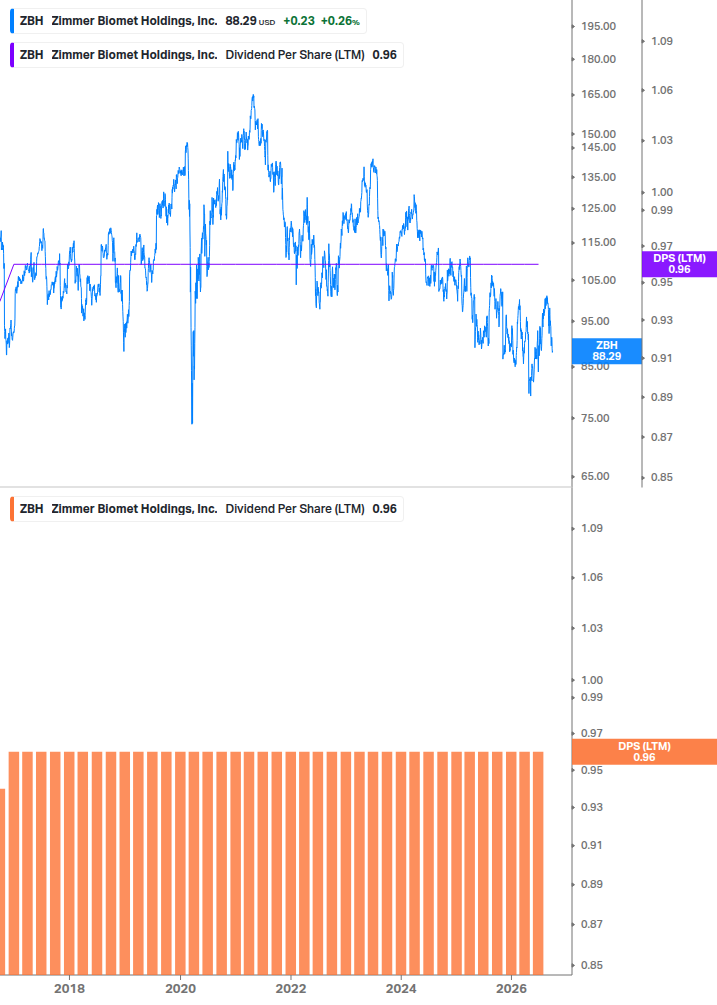The image size is (717, 1005).
Task: Click the blue ZBH 88.29 price tag
Action: click(x=606, y=351)
